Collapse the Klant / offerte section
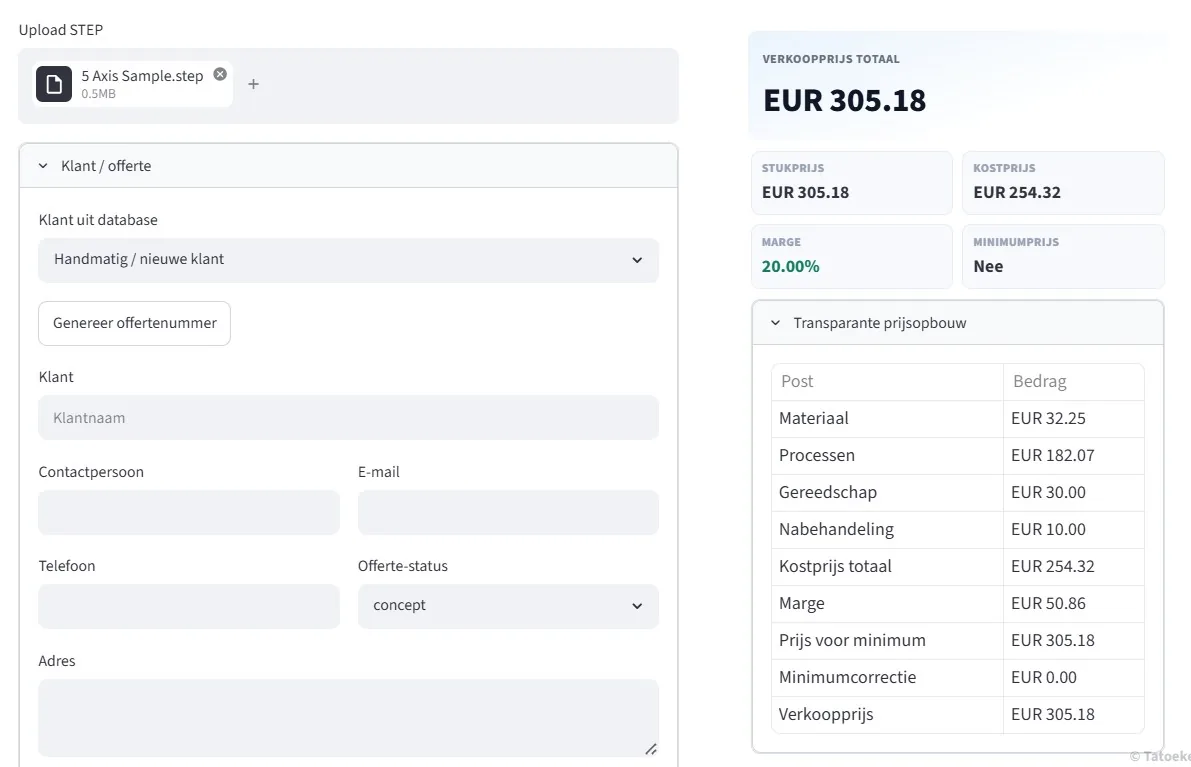This screenshot has width=1191, height=767. 348,166
